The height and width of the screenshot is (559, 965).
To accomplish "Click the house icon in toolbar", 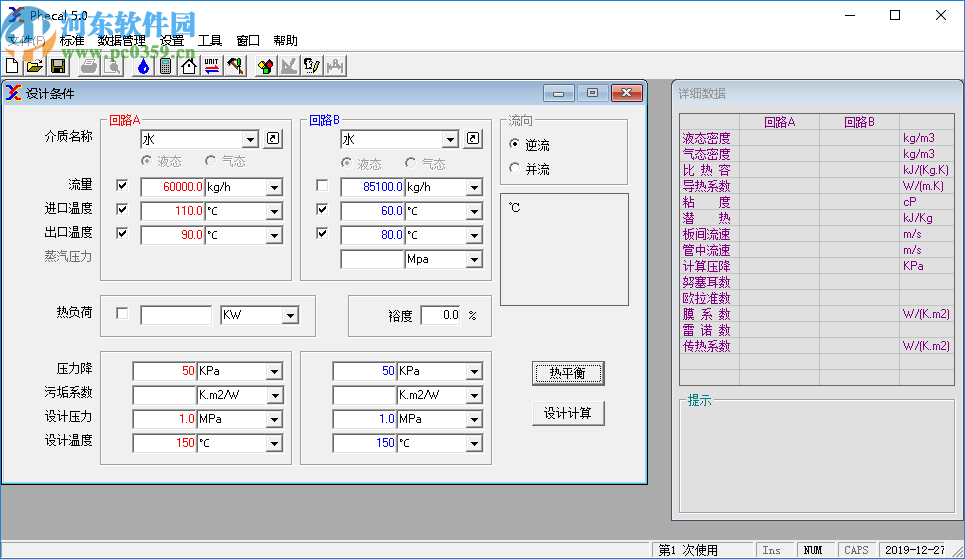I will coord(189,66).
